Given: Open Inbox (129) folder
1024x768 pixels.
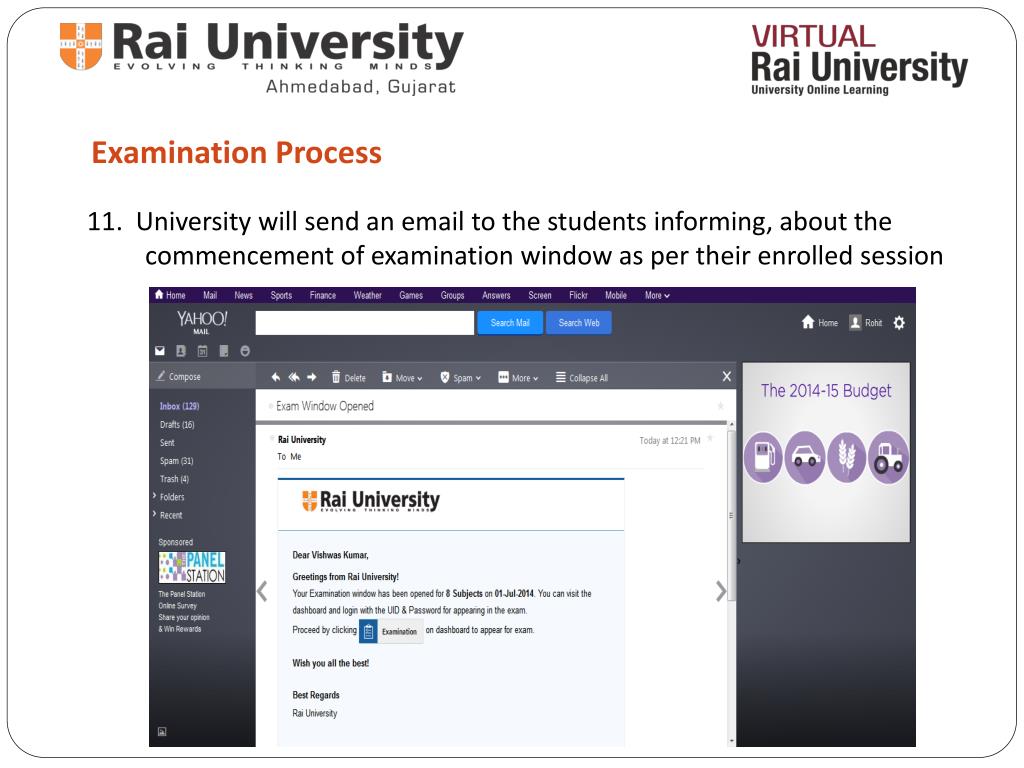Looking at the screenshot, I should coord(180,406).
